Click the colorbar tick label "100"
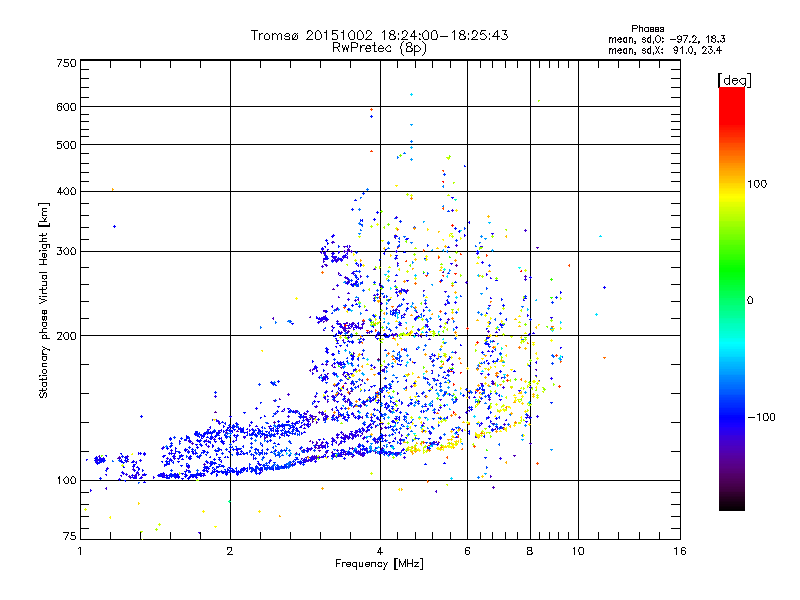The height and width of the screenshot is (600, 800). [757, 184]
